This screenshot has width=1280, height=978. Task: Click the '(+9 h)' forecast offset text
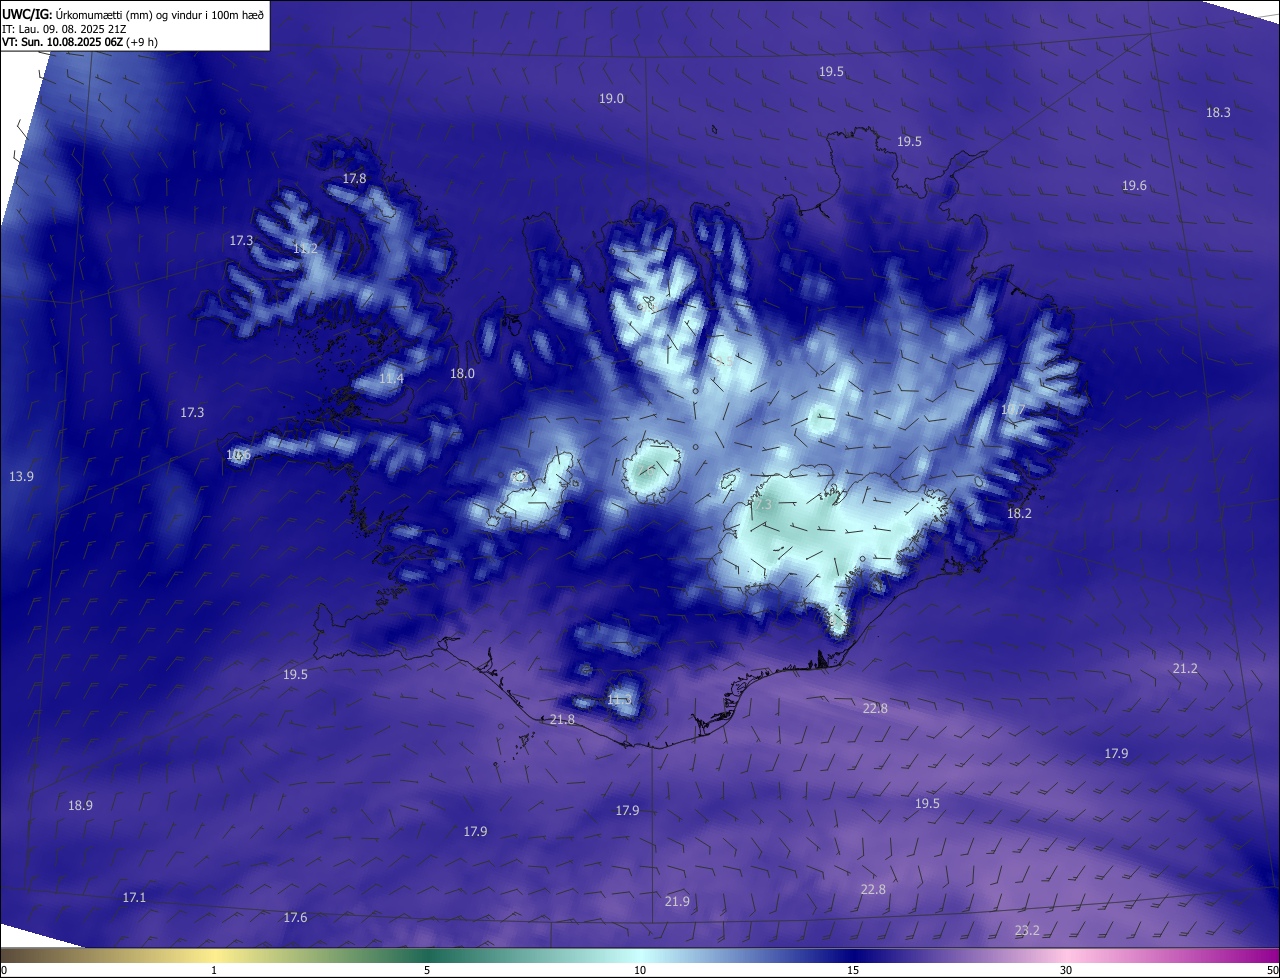point(143,42)
